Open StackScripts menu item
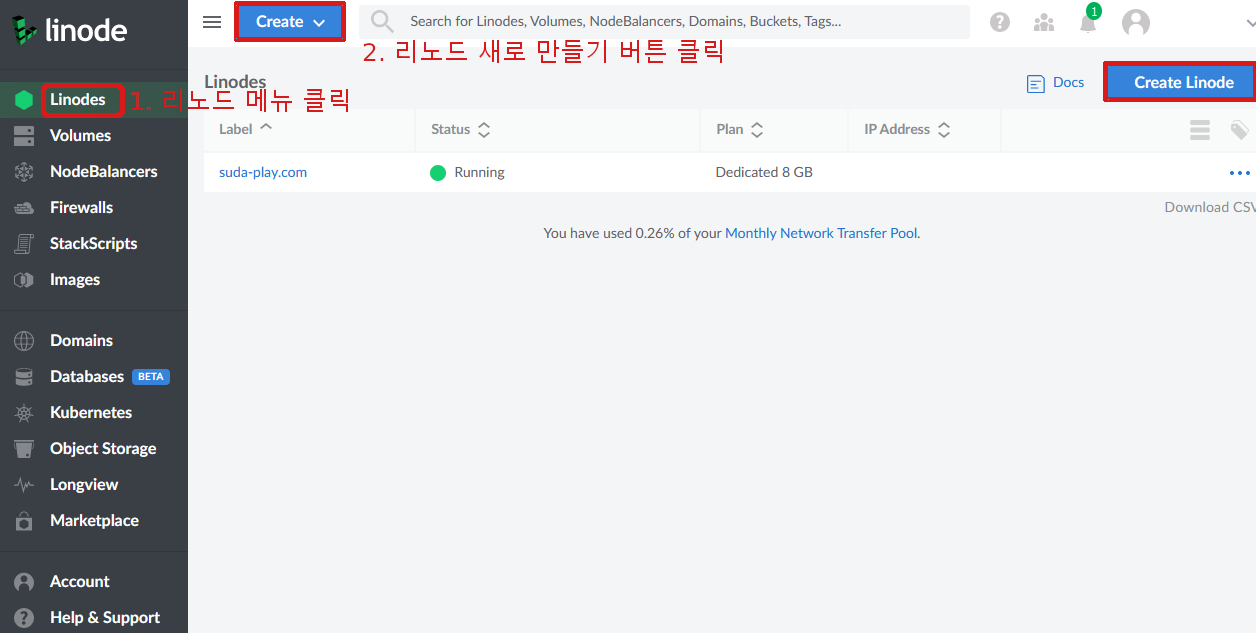This screenshot has height=633, width=1256. pos(94,244)
